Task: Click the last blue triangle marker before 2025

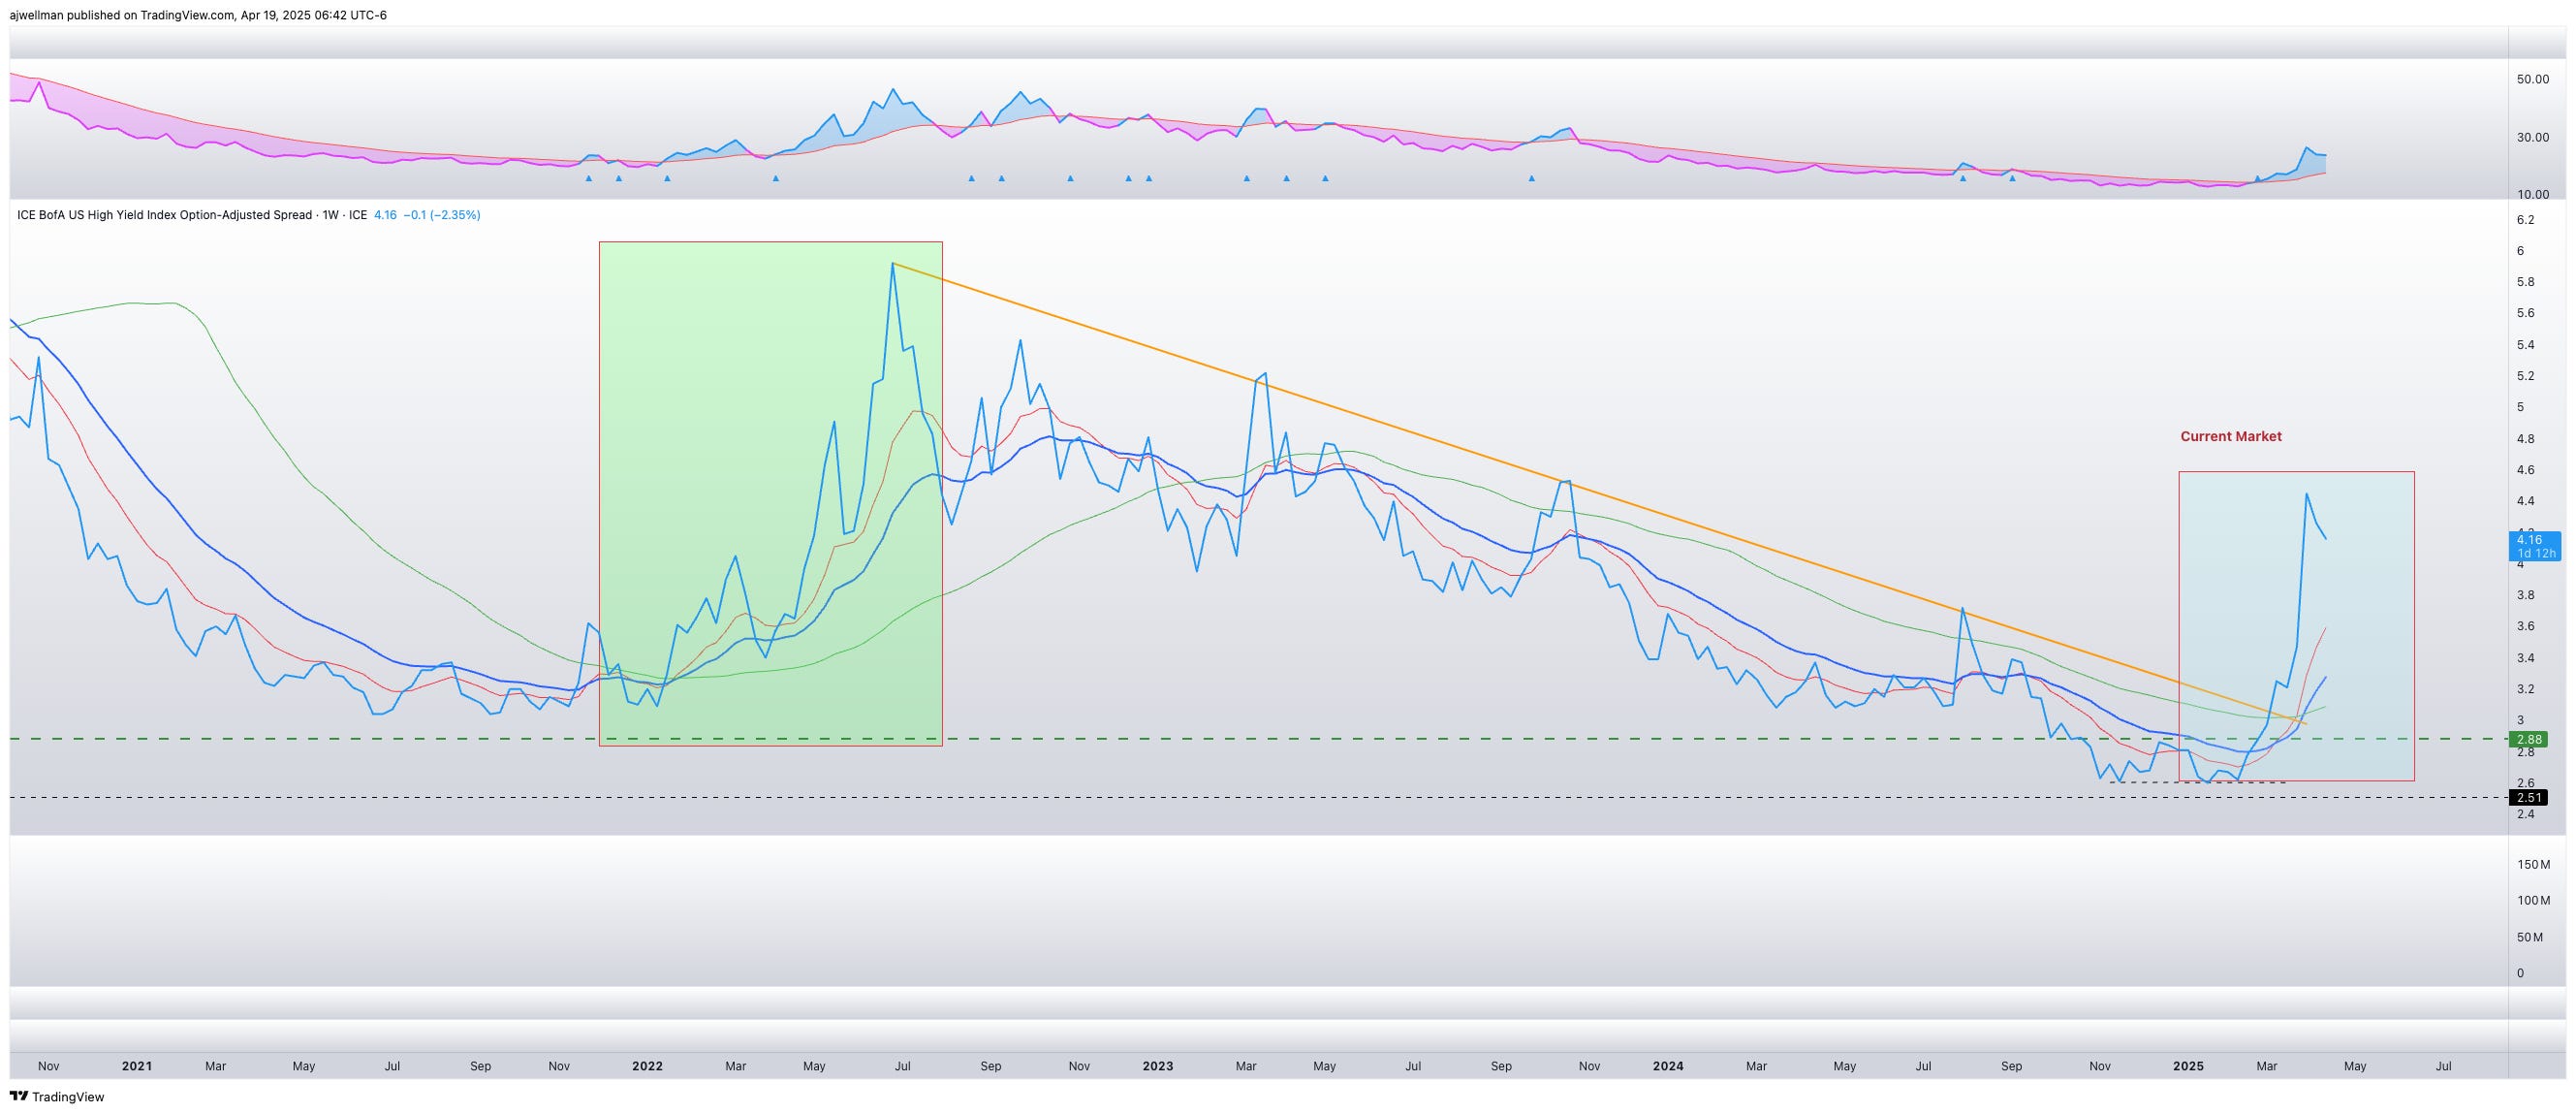Action: pos(2013,178)
